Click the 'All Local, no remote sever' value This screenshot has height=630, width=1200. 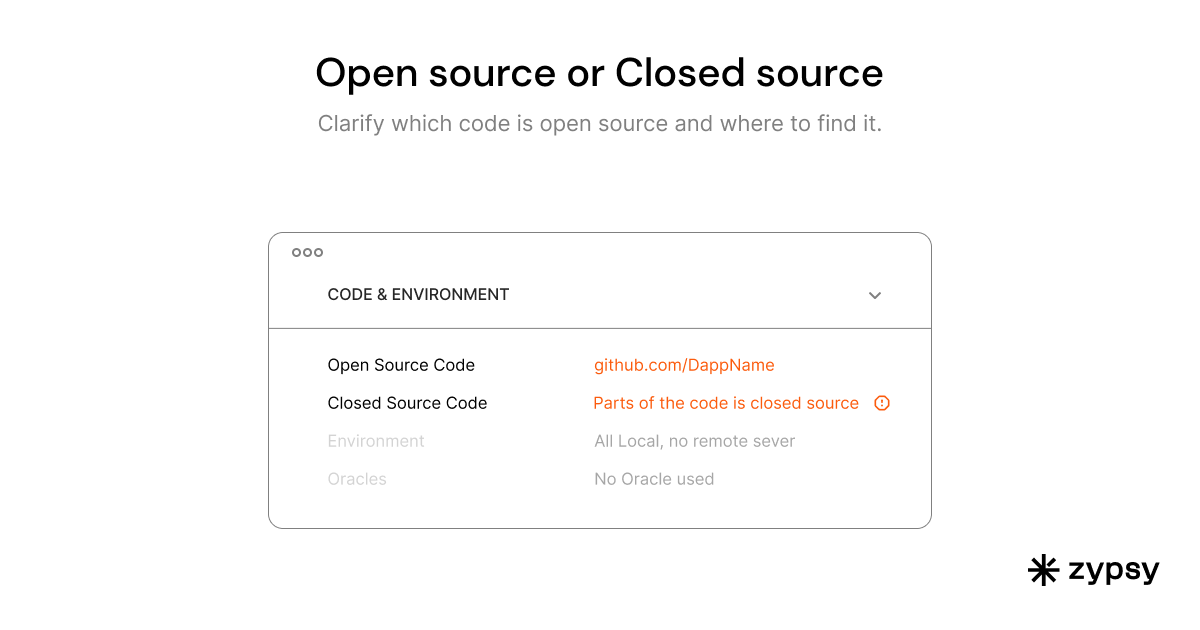694,441
